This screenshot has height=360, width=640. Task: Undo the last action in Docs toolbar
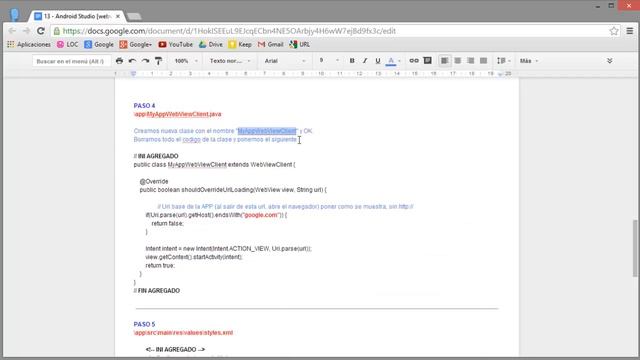pyautogui.click(x=132, y=61)
